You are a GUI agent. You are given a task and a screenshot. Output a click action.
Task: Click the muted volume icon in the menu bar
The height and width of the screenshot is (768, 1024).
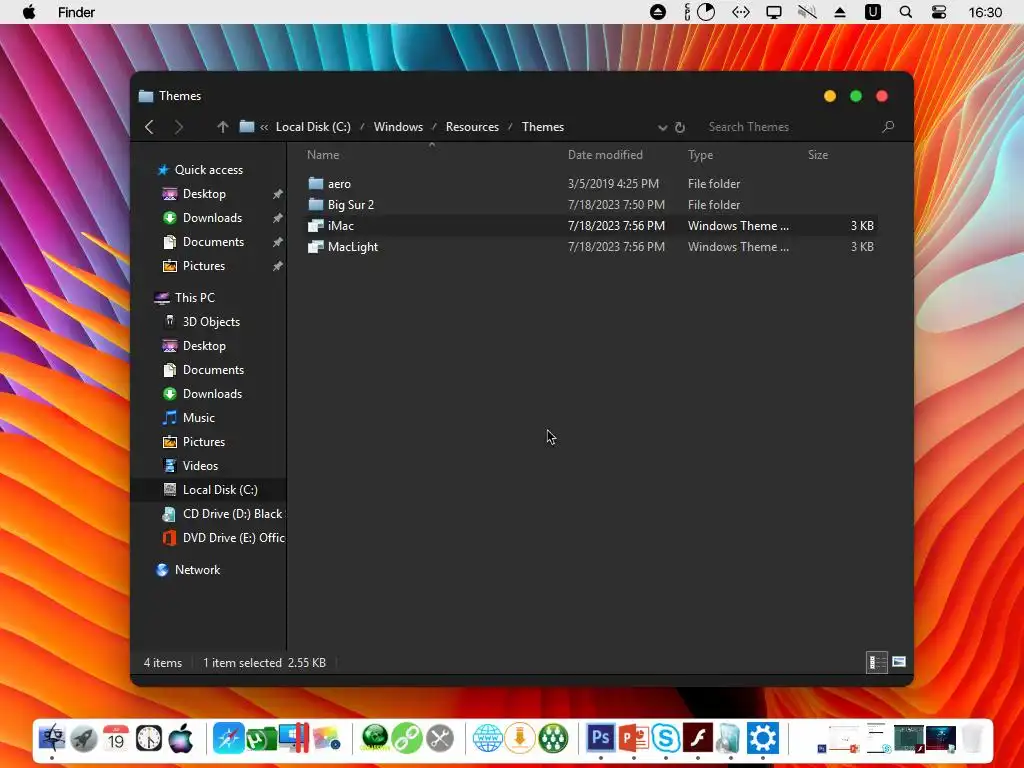pos(807,12)
